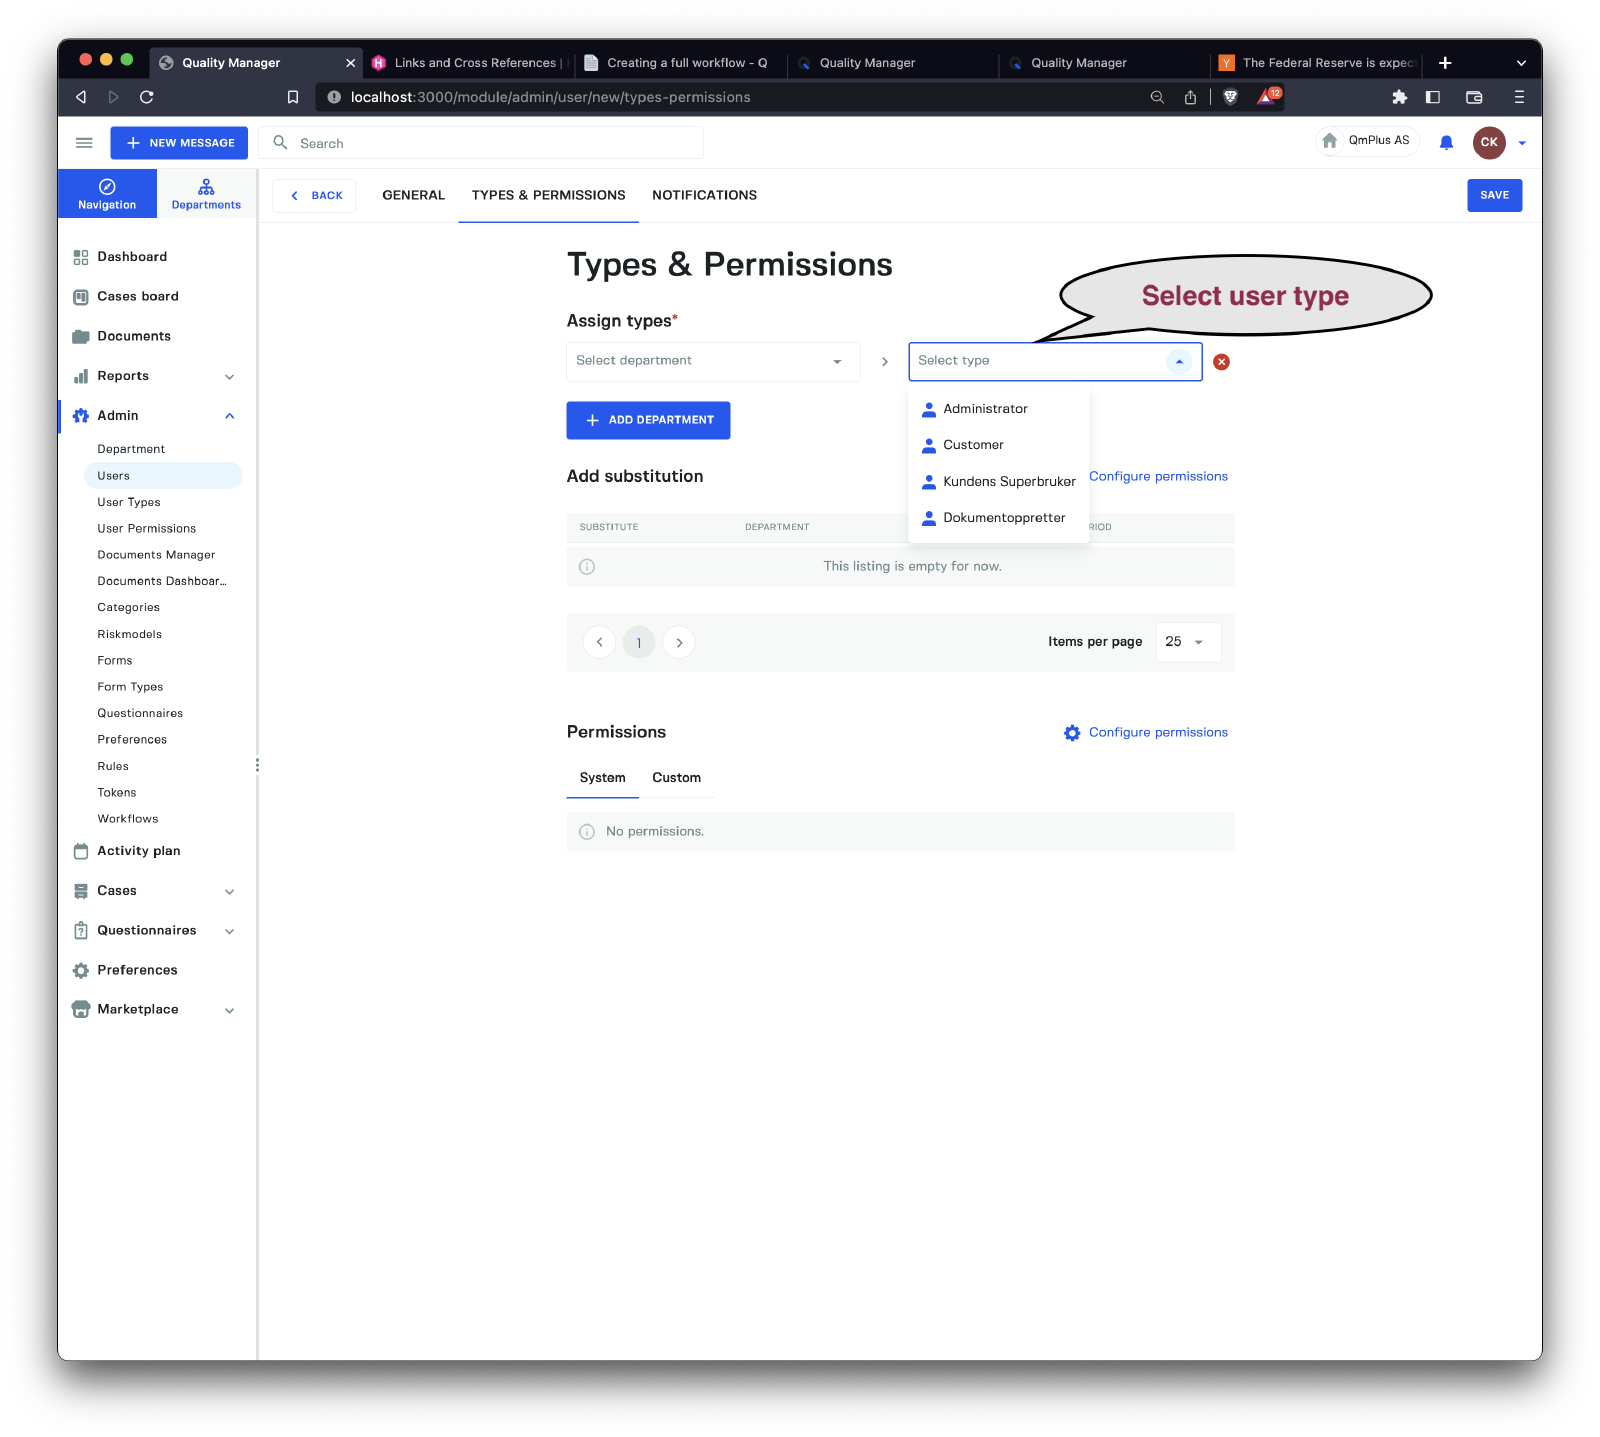Image resolution: width=1600 pixels, height=1437 pixels.
Task: Save the new user
Action: 1494,195
